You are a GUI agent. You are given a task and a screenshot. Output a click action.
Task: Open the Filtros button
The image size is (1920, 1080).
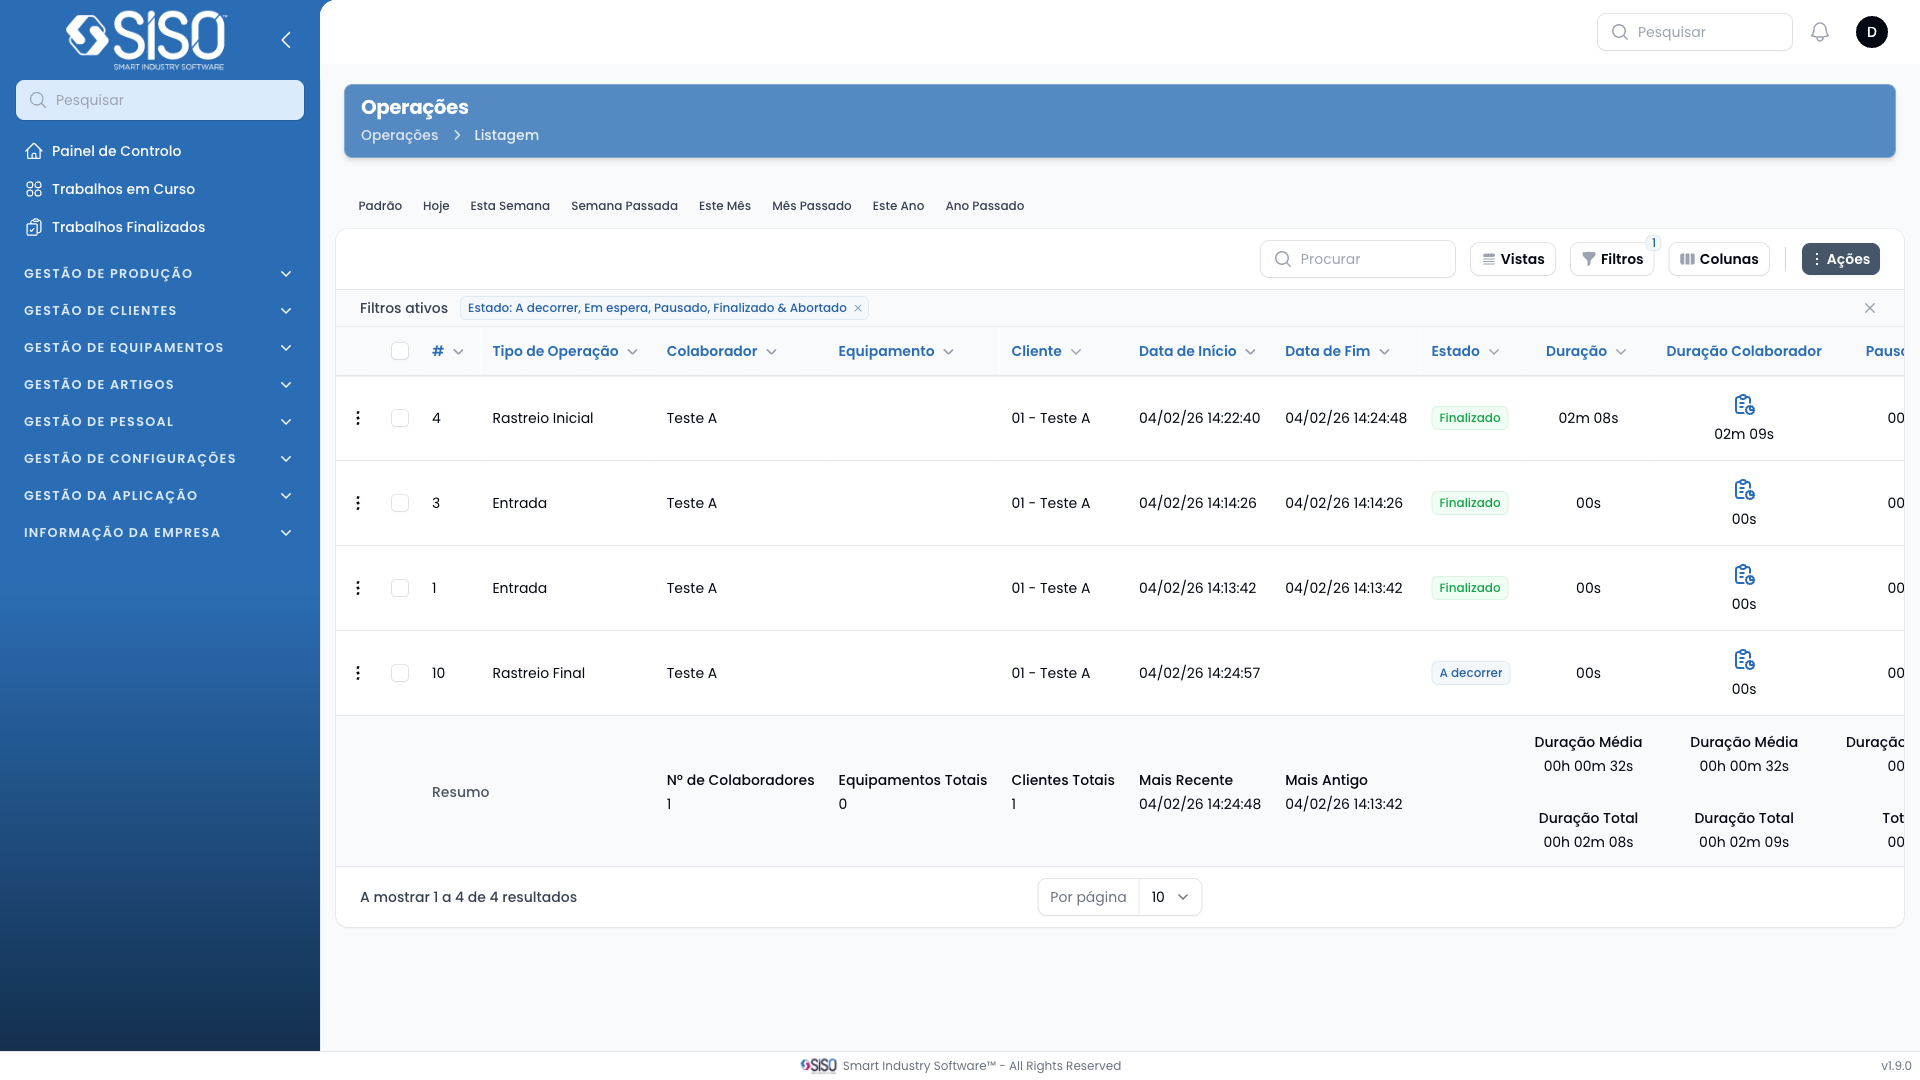tap(1612, 259)
